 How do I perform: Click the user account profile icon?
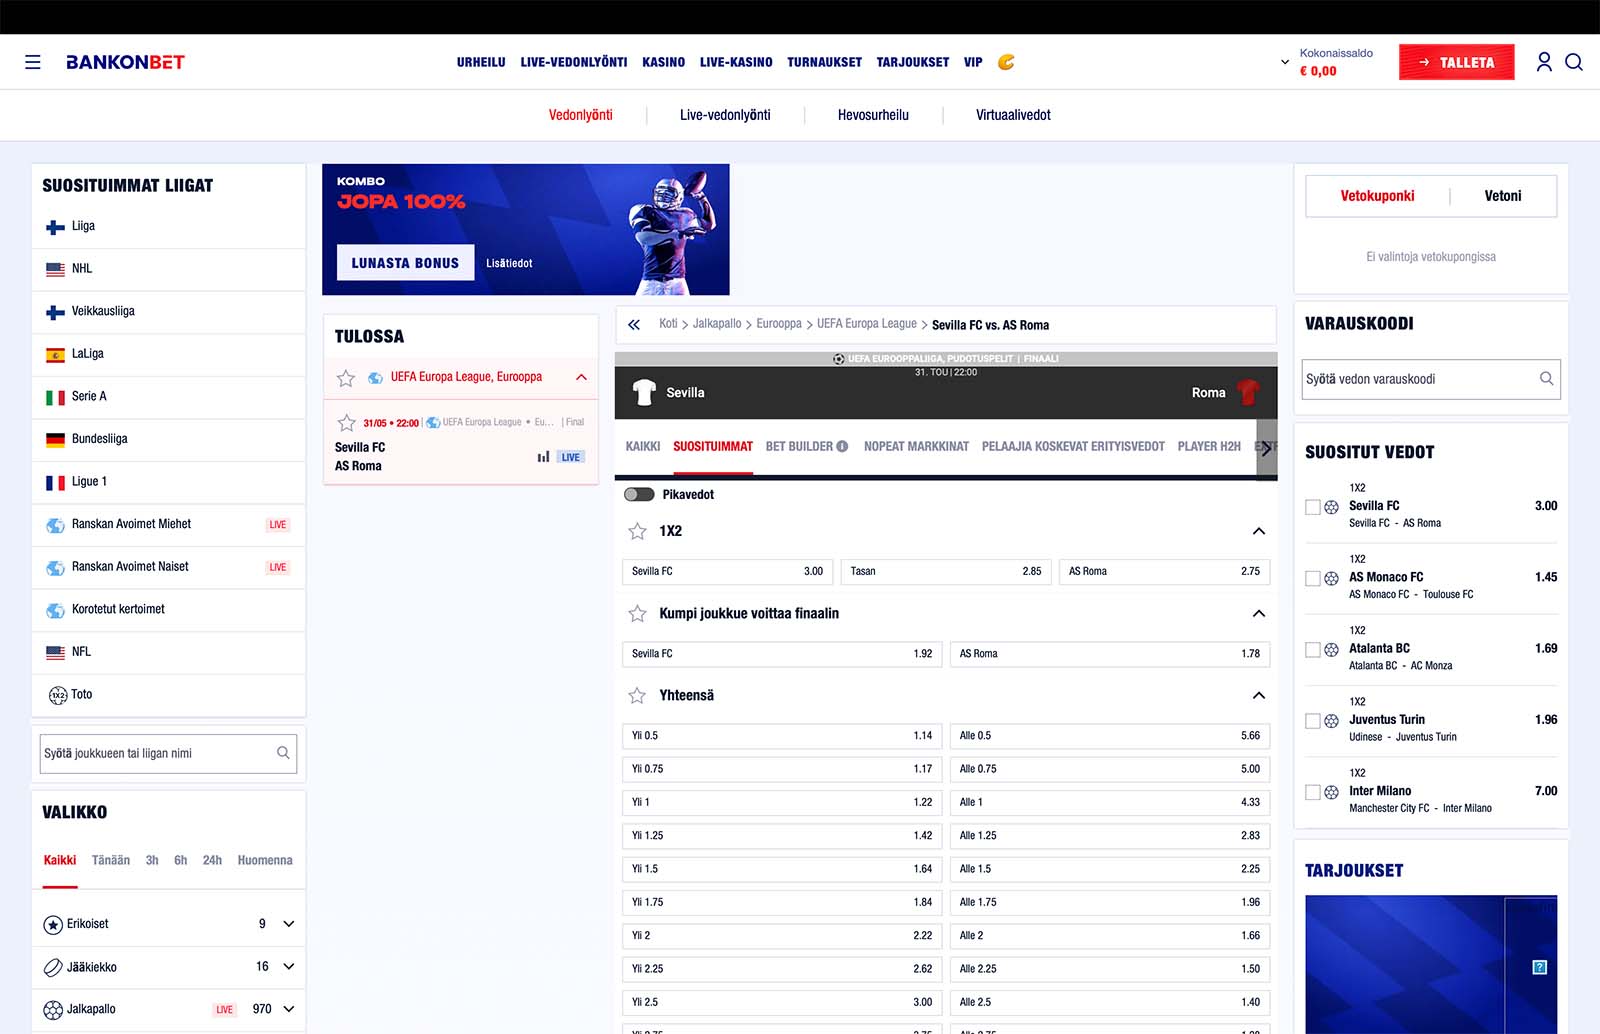click(x=1544, y=62)
